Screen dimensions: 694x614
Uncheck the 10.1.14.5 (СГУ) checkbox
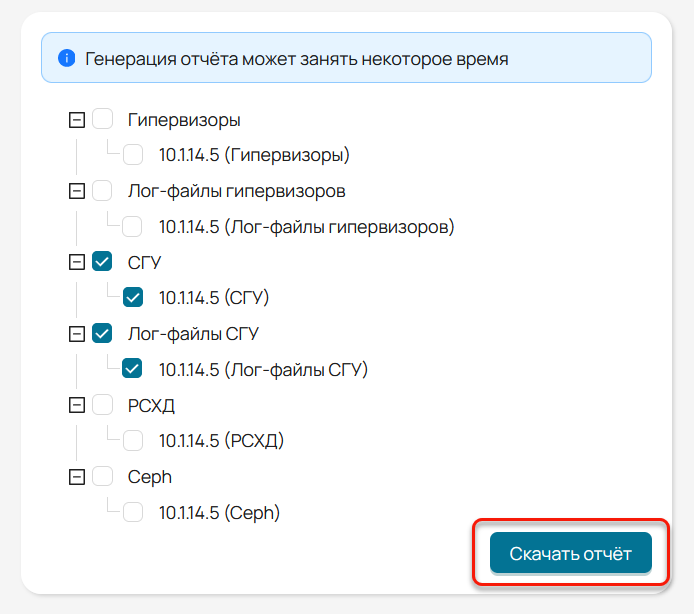click(x=133, y=297)
